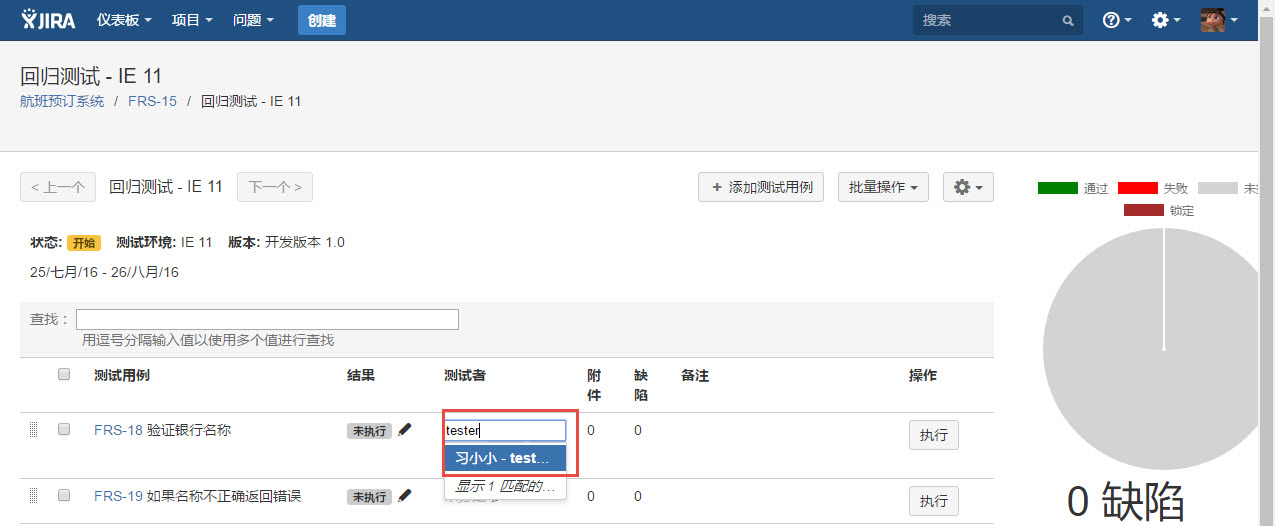The image size is (1275, 526).
Task: Open the user avatar menu
Action: 1219,20
